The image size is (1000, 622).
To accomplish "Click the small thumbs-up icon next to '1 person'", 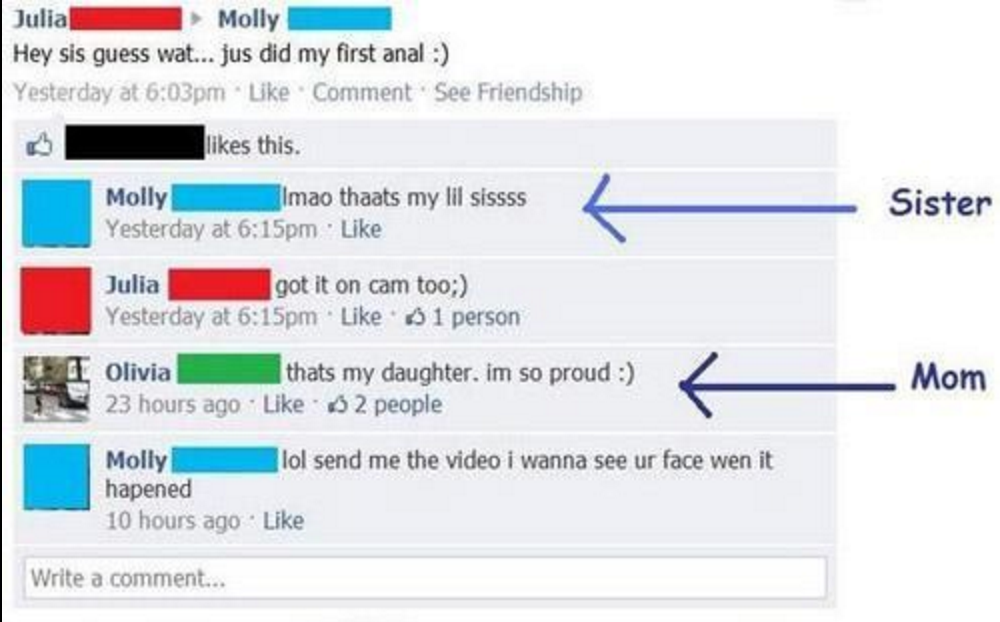I will [416, 316].
